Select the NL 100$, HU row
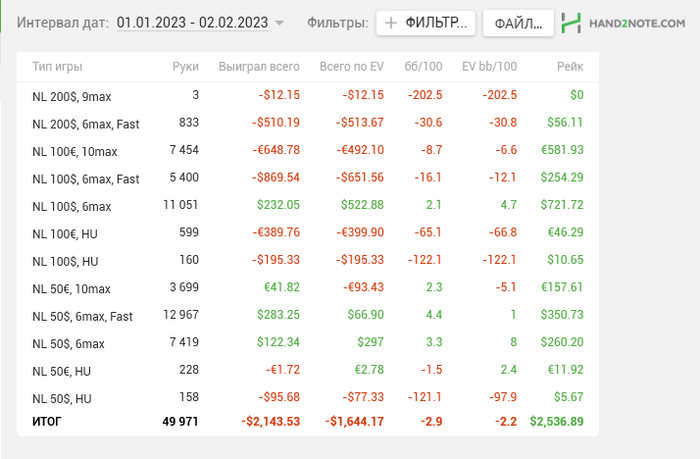This screenshot has width=700, height=459. [x=308, y=260]
